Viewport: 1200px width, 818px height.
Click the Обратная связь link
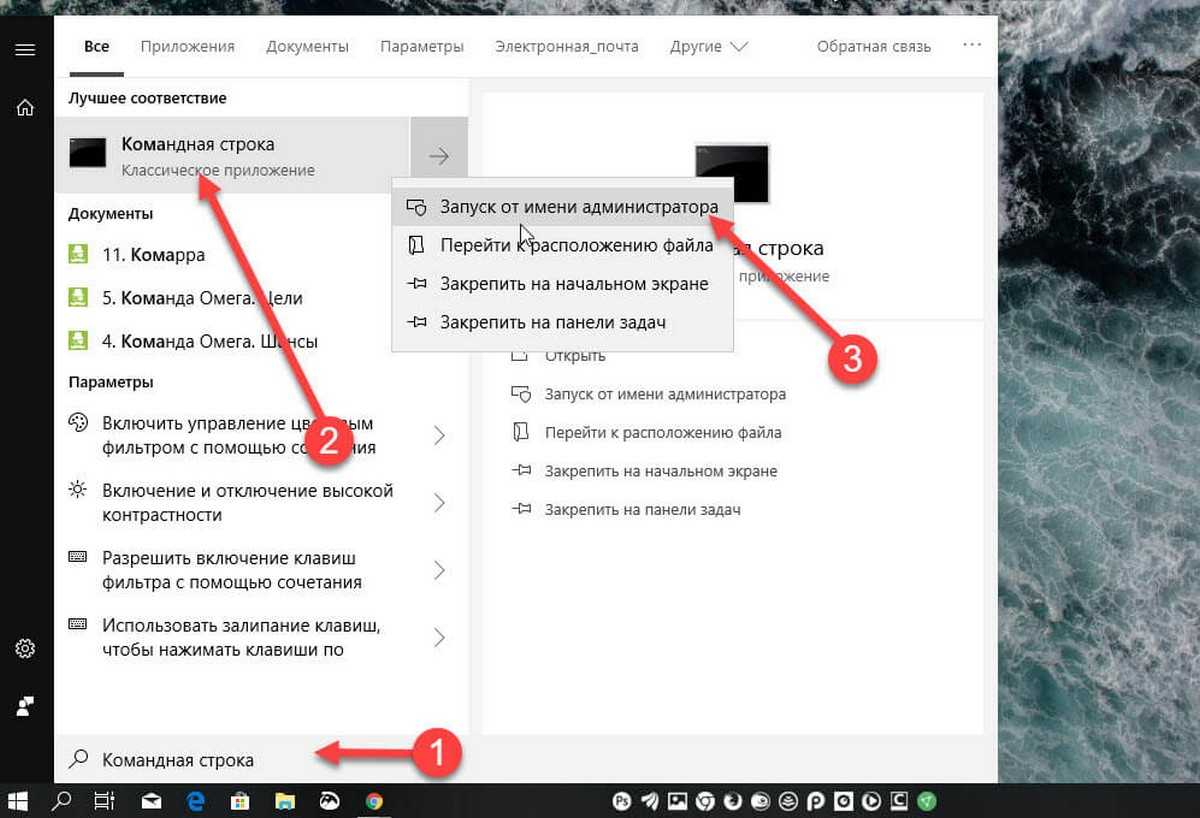coord(873,47)
